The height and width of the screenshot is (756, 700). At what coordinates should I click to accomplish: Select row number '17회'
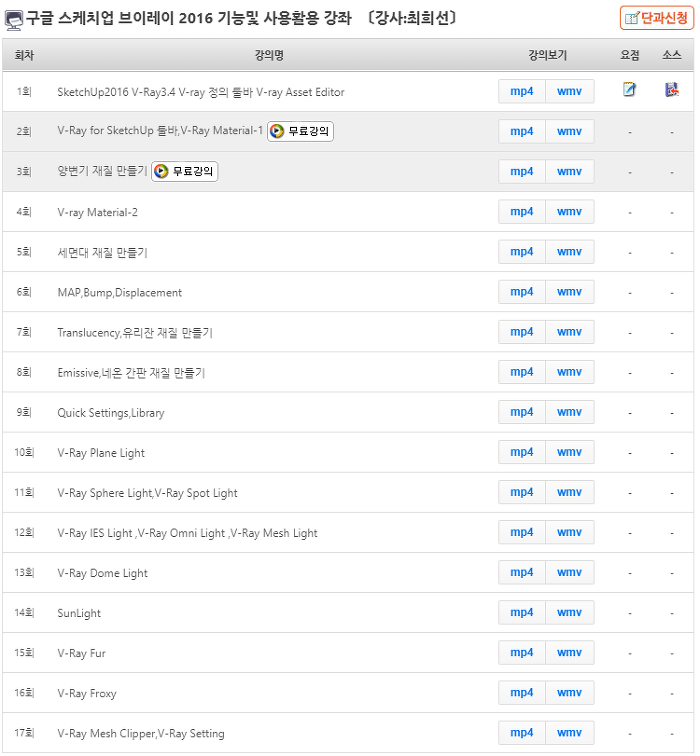click(x=24, y=733)
